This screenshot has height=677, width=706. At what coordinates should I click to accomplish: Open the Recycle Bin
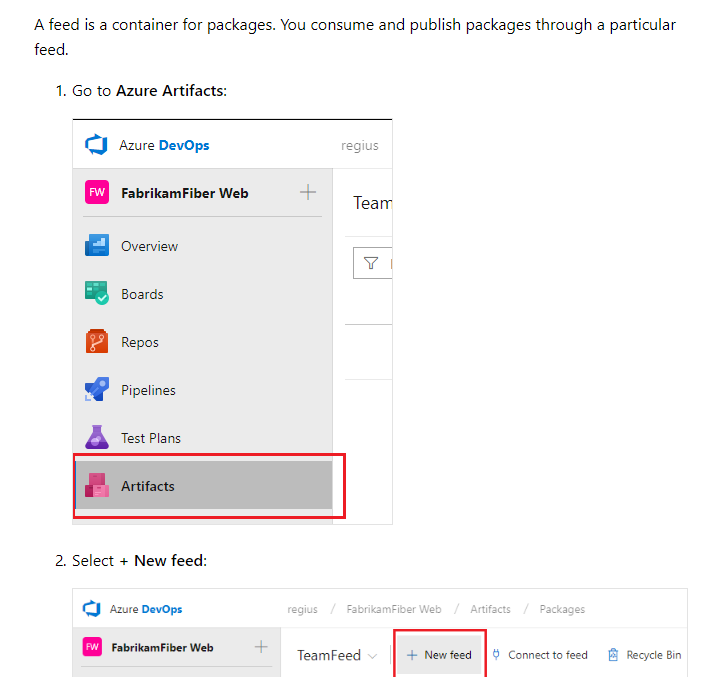click(x=644, y=655)
